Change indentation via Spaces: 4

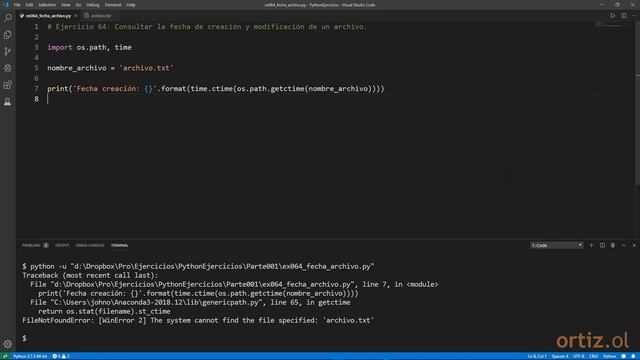click(560, 356)
